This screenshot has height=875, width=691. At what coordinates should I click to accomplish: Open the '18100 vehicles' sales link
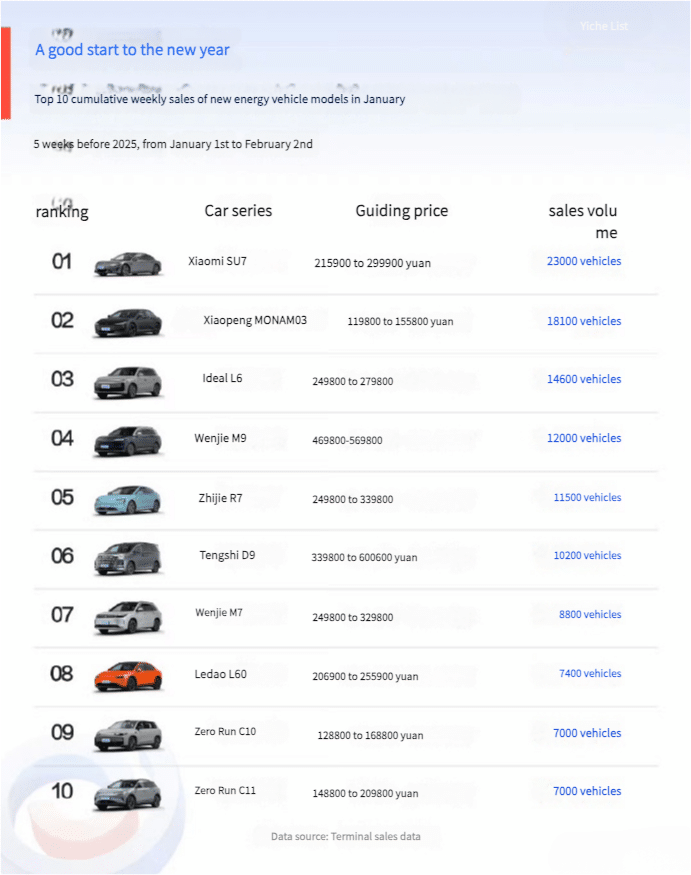point(584,321)
